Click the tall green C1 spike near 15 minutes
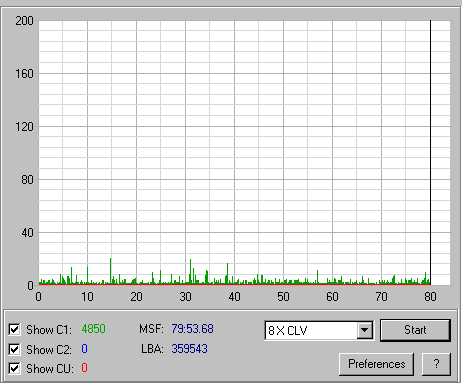Image resolution: width=462 pixels, height=384 pixels. [111, 271]
